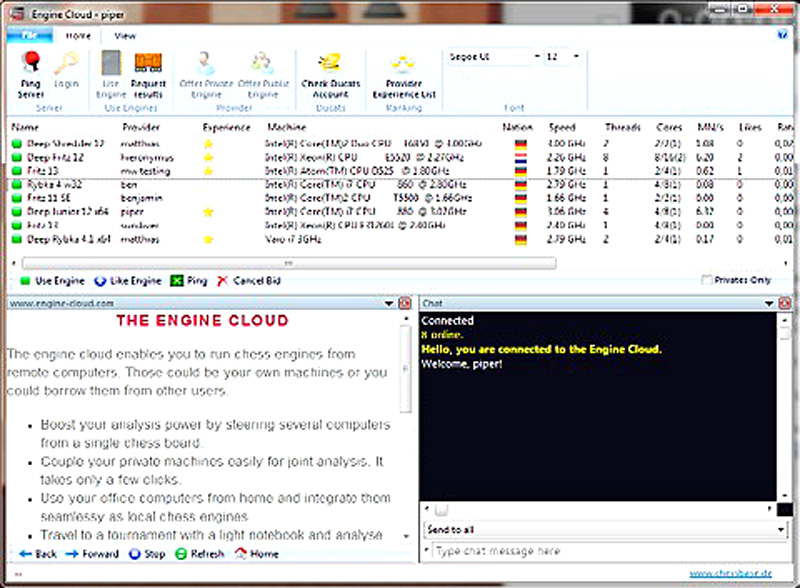
Task: Close the Chat panel
Action: click(785, 304)
